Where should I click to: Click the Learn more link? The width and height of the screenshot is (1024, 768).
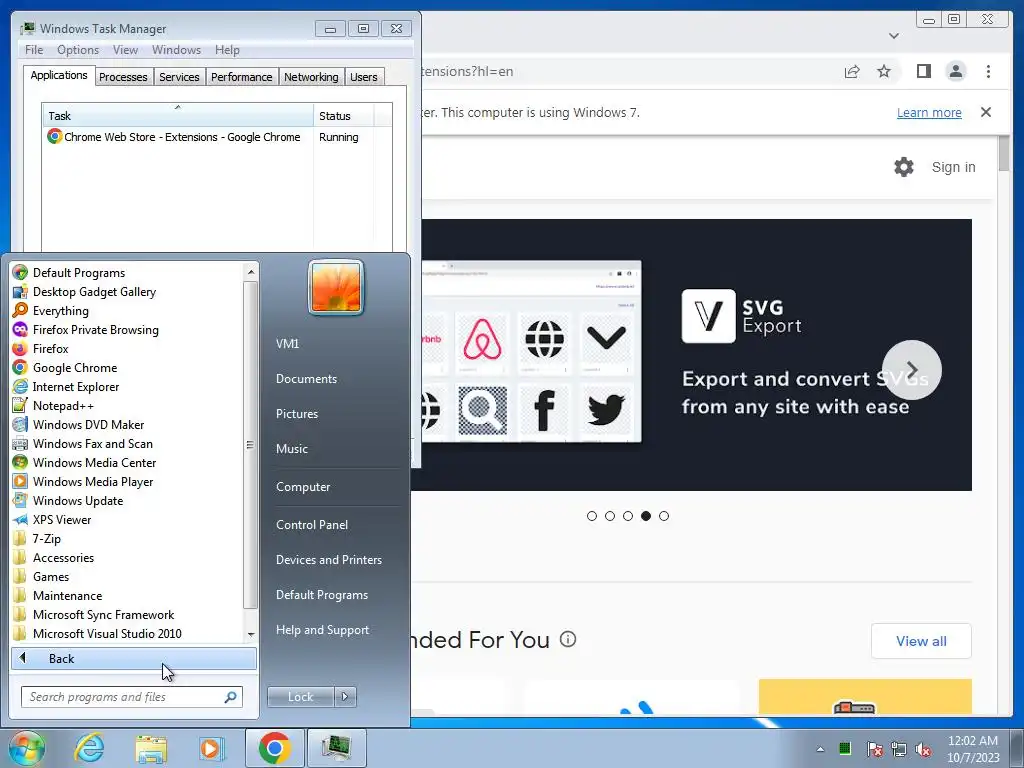tap(929, 112)
